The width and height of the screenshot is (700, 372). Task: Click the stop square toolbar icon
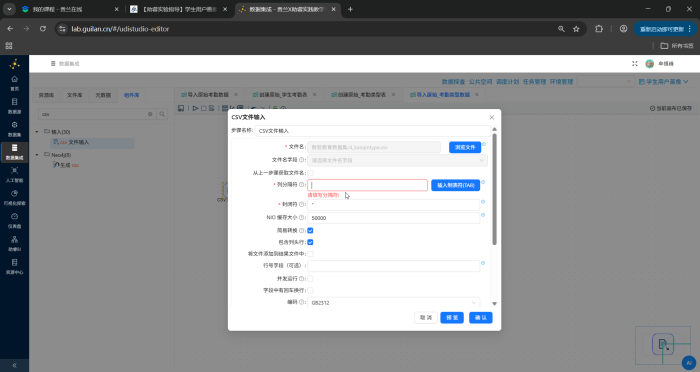(x=204, y=108)
